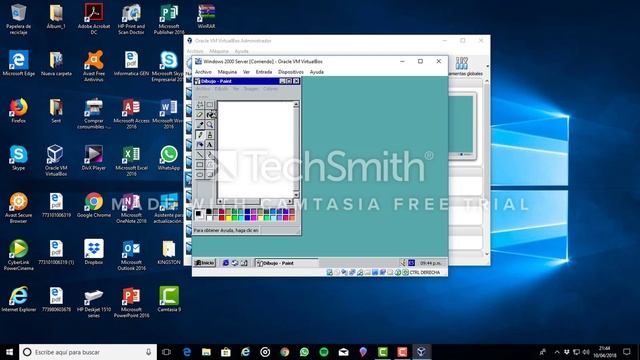
Task: Open the Dispositivos menu of the VM window
Action: pos(291,72)
